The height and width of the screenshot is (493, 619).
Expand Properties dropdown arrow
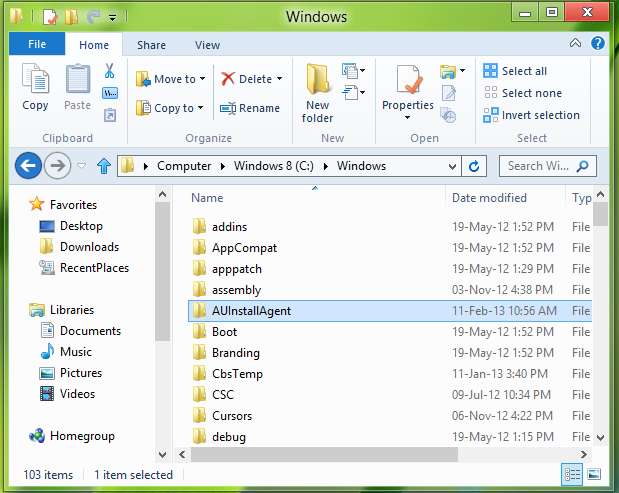pyautogui.click(x=407, y=118)
